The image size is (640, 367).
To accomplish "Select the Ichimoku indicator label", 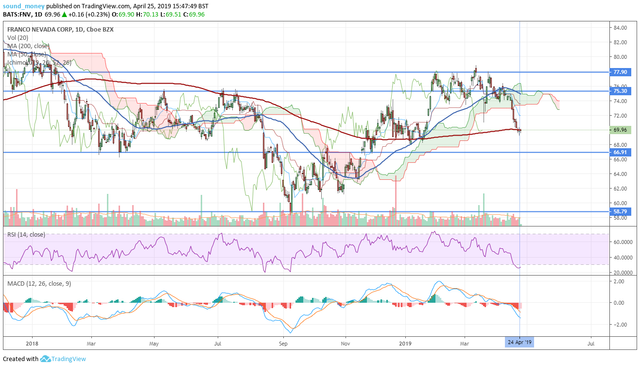I will click(40, 62).
